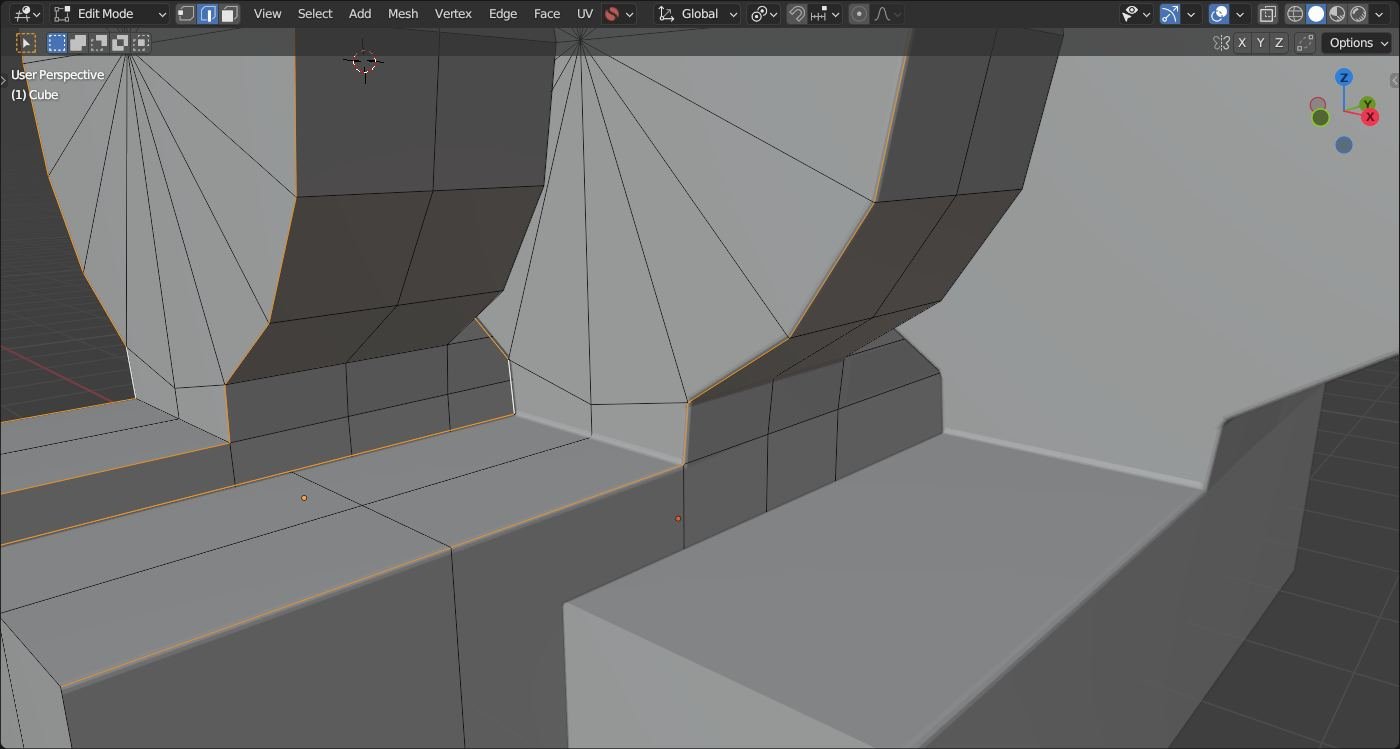This screenshot has height=749, width=1400.
Task: Switch to face select mode
Action: (230, 14)
